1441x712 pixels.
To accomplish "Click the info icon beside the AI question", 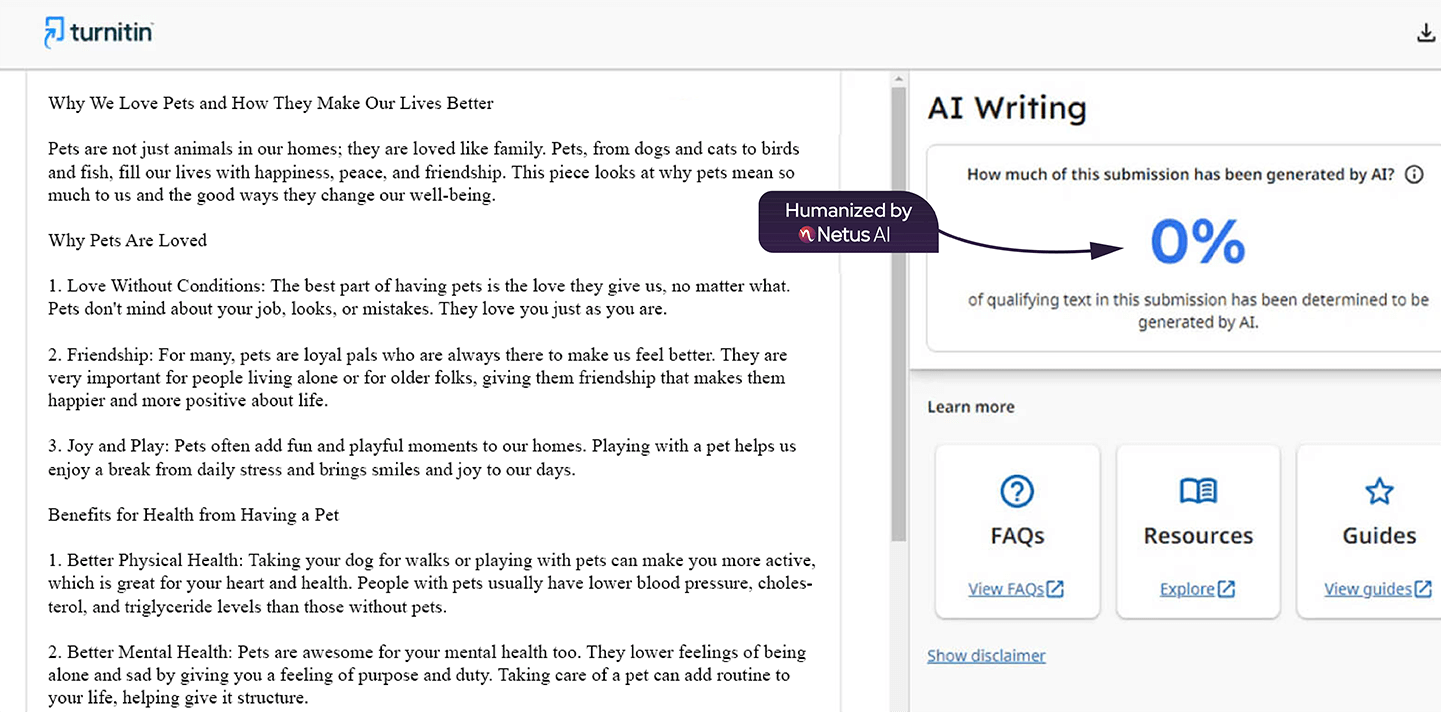I will (x=1414, y=175).
